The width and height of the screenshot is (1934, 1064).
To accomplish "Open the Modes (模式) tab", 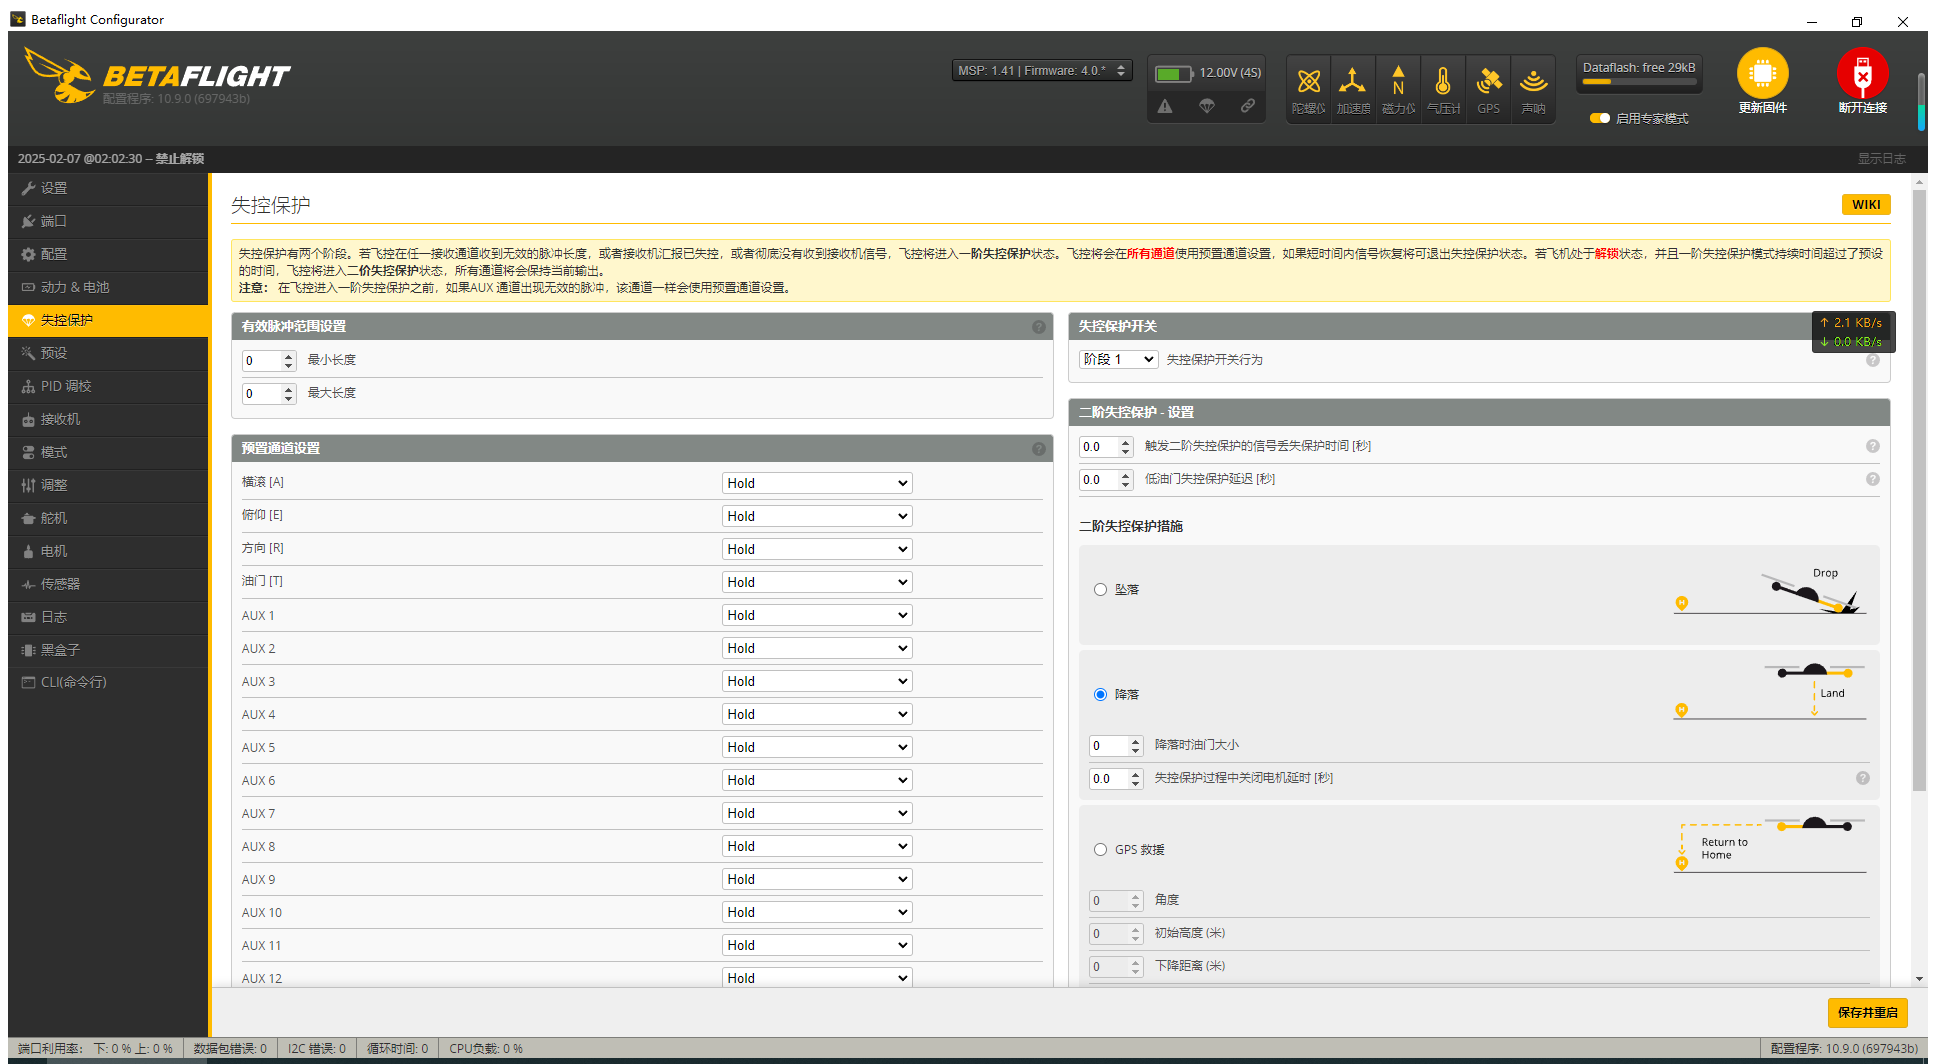I will click(108, 452).
